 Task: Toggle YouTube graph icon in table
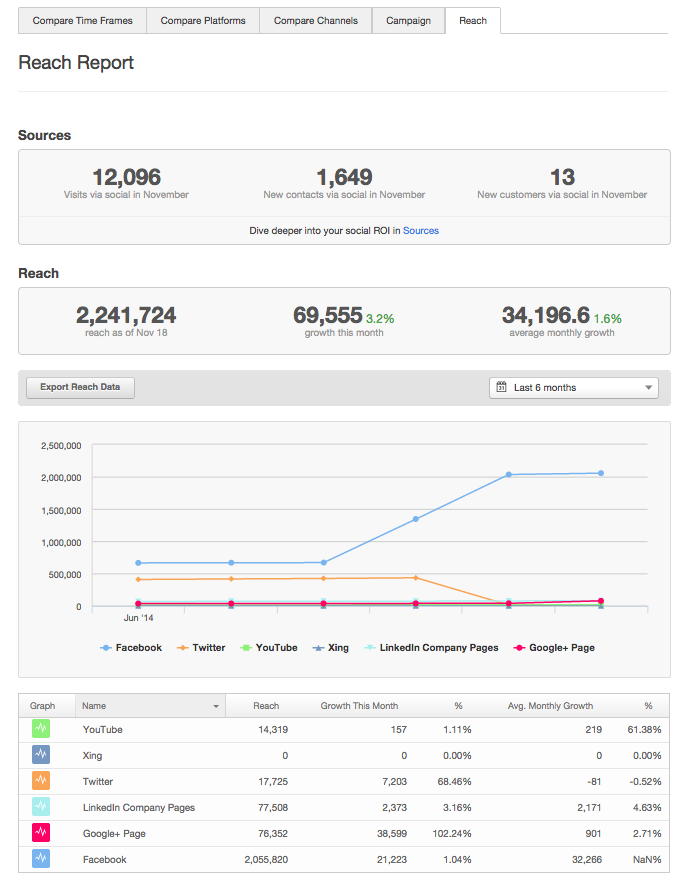tap(41, 729)
